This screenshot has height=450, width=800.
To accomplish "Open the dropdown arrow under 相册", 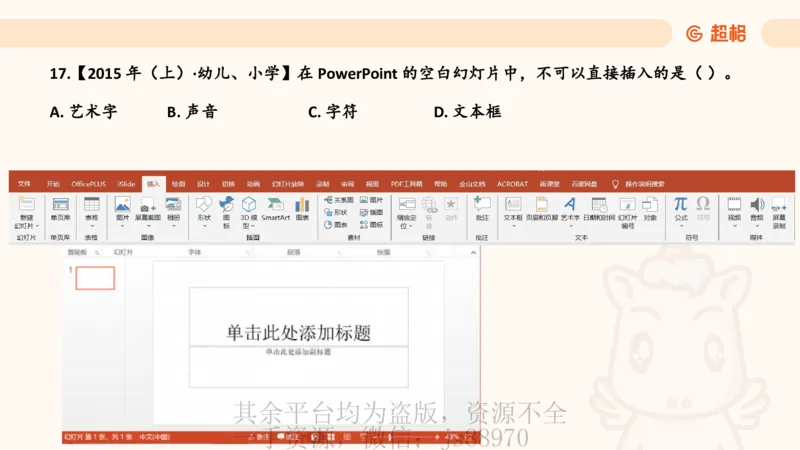I will [x=174, y=226].
